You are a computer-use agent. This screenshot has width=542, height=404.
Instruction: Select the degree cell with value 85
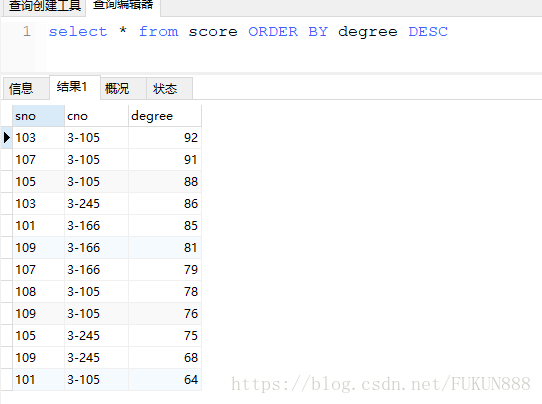[x=165, y=226]
